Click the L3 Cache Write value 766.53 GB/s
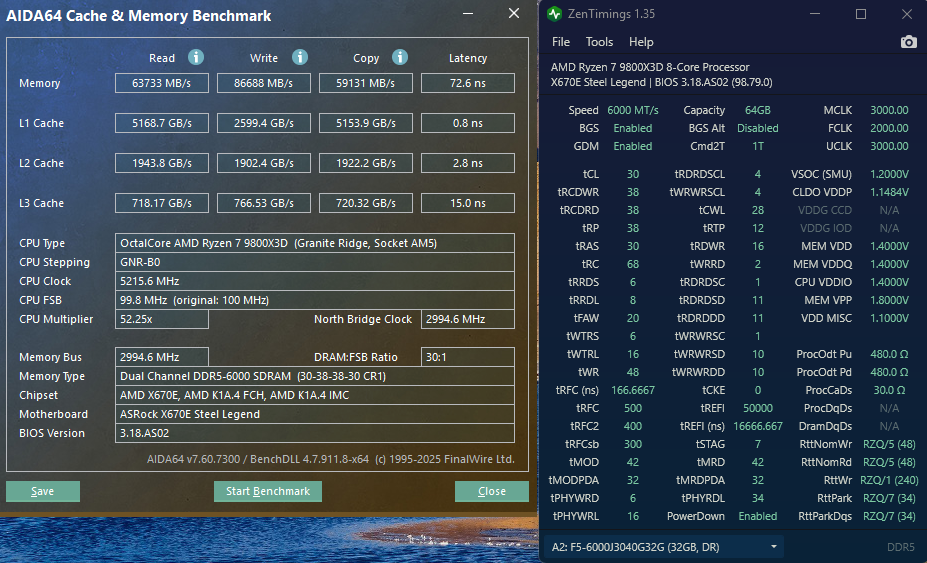Viewport: 927px width, 563px height. [x=264, y=203]
